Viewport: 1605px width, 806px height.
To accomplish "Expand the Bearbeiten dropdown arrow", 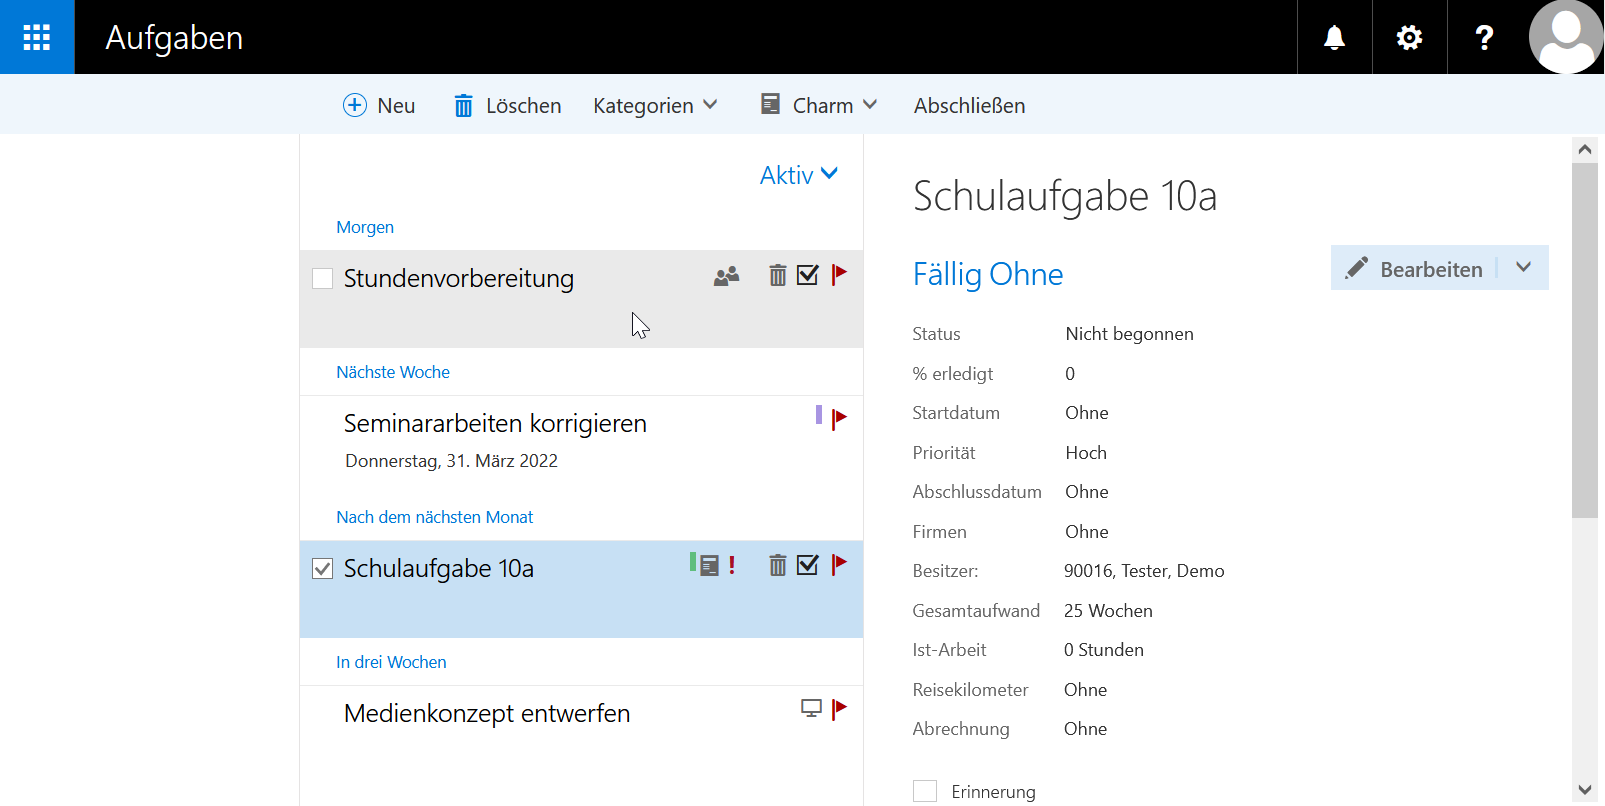I will coord(1523,267).
